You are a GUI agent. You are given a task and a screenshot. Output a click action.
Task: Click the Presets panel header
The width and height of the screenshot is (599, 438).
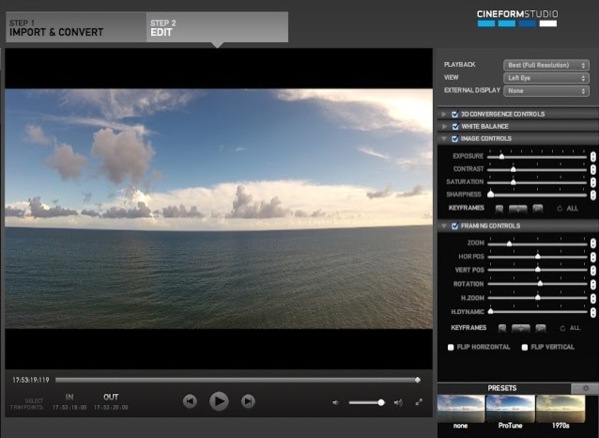(502, 388)
